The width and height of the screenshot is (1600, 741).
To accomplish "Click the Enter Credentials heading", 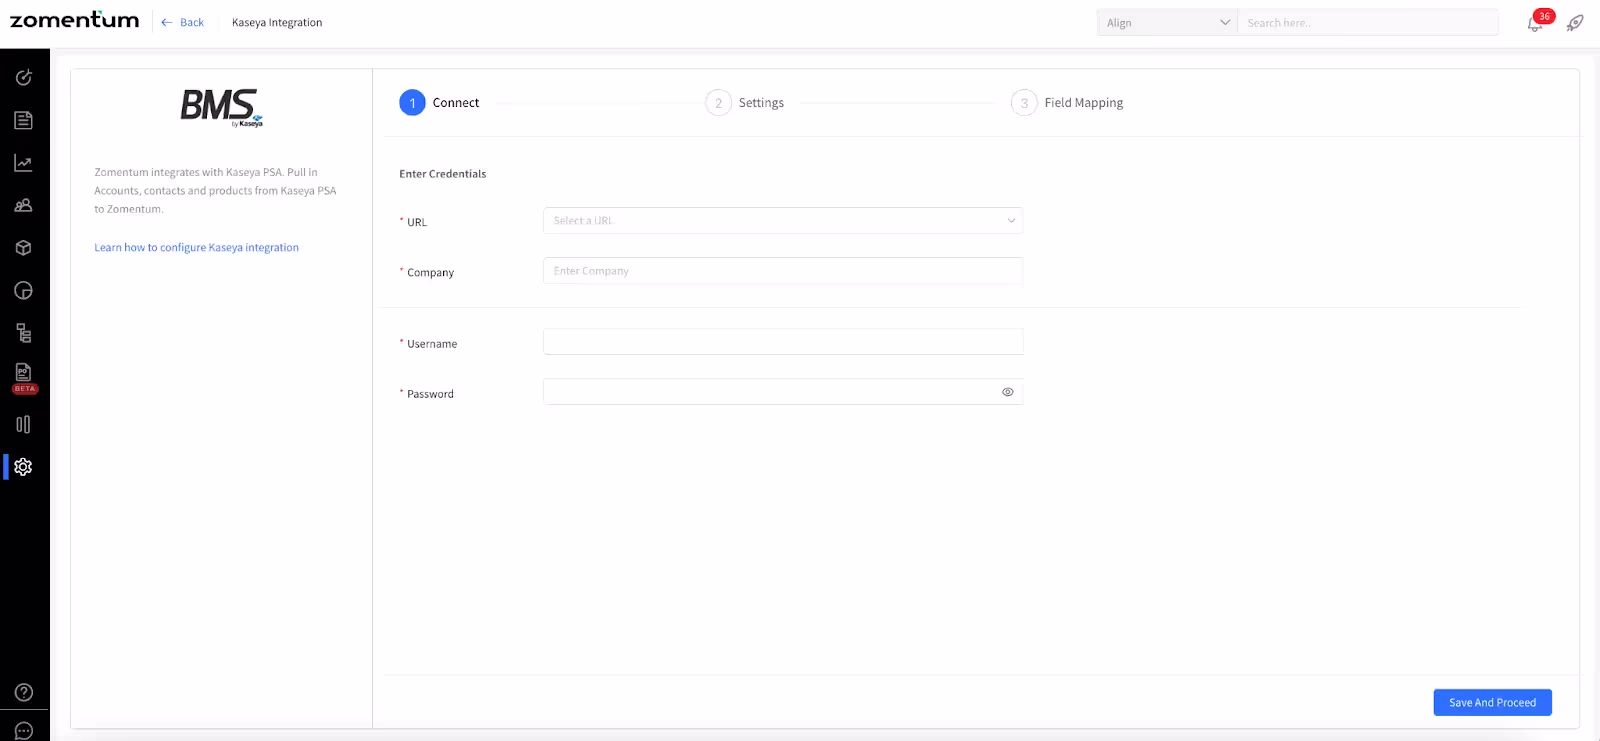I will pyautogui.click(x=443, y=174).
